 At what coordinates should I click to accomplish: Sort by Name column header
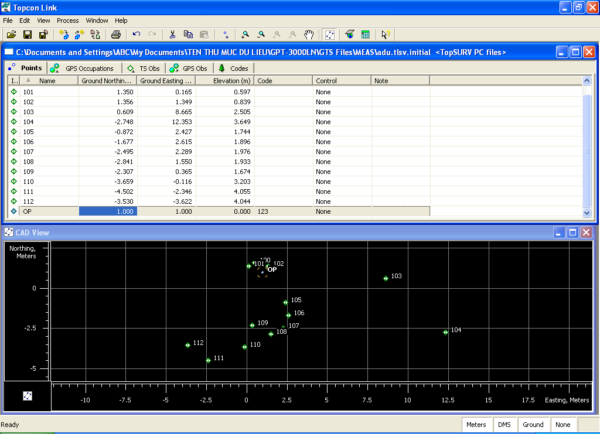[x=48, y=80]
